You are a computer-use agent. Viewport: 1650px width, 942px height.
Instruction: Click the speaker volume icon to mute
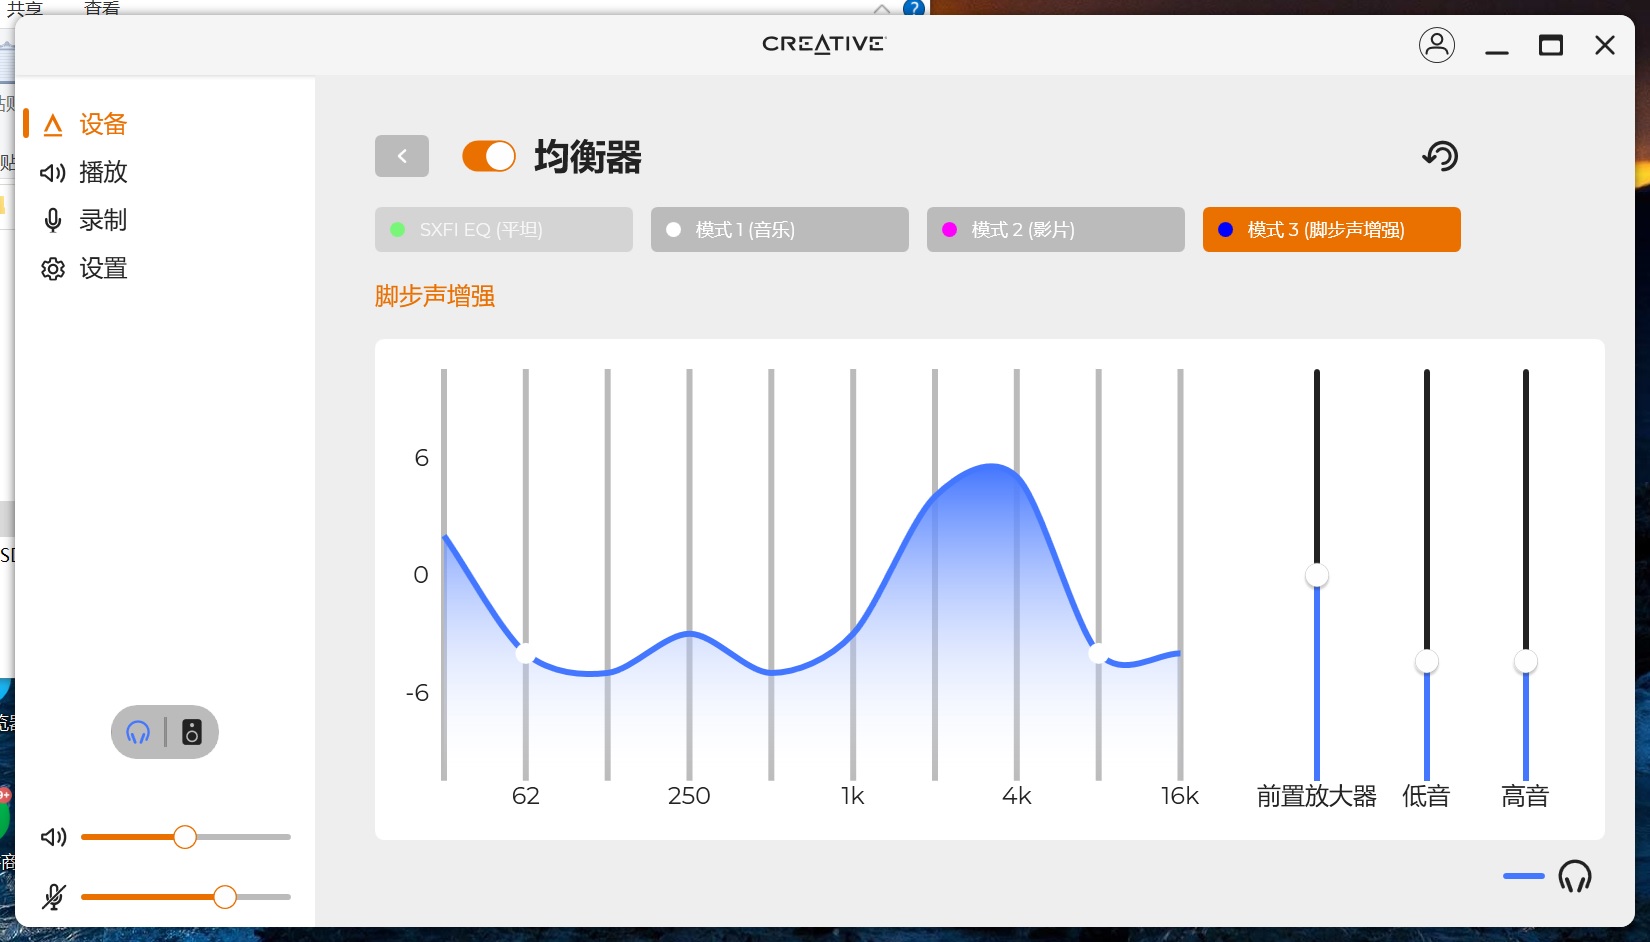53,837
